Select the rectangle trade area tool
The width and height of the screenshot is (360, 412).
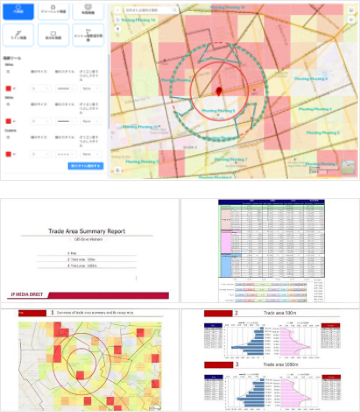click(53, 35)
